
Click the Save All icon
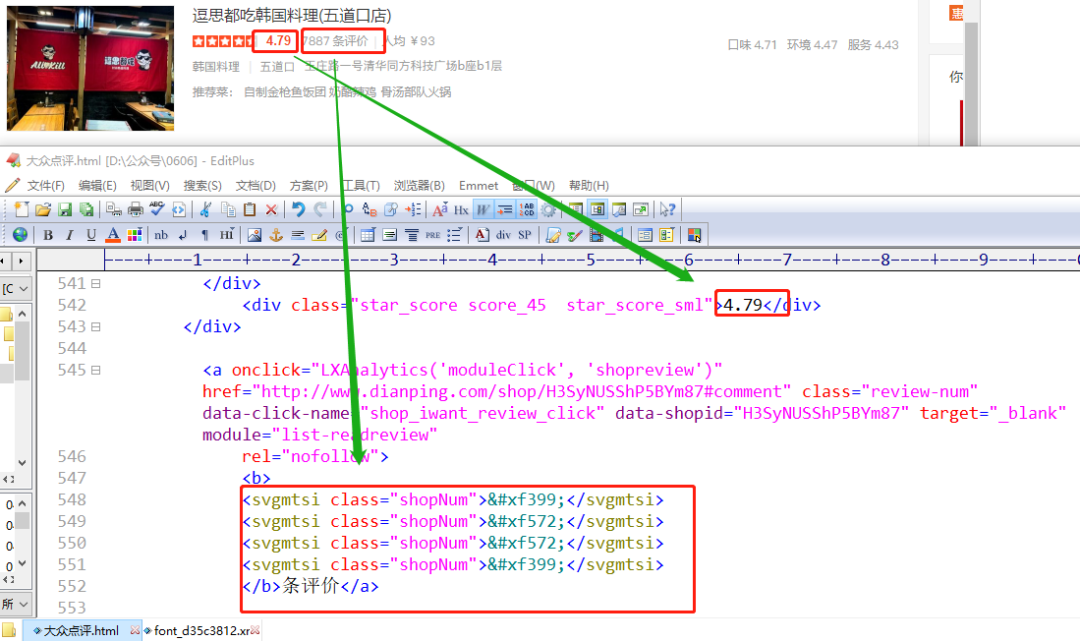point(86,209)
